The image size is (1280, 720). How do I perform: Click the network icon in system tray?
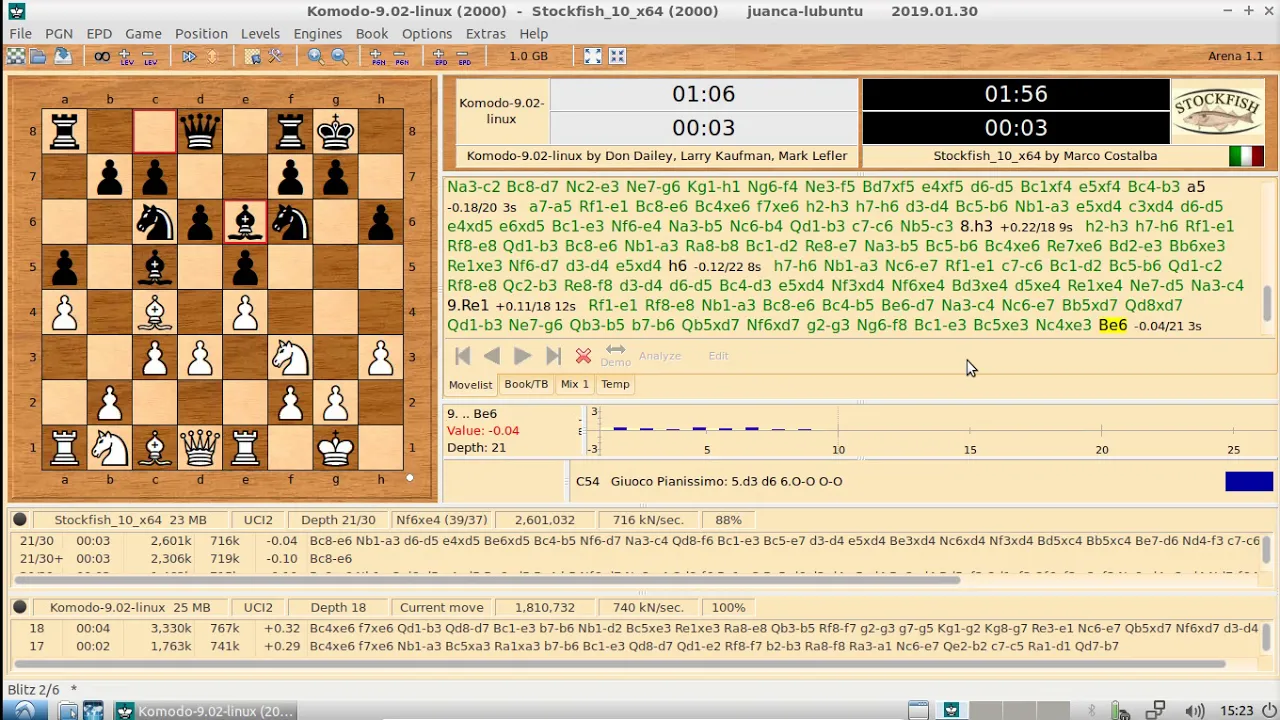pos(1157,711)
